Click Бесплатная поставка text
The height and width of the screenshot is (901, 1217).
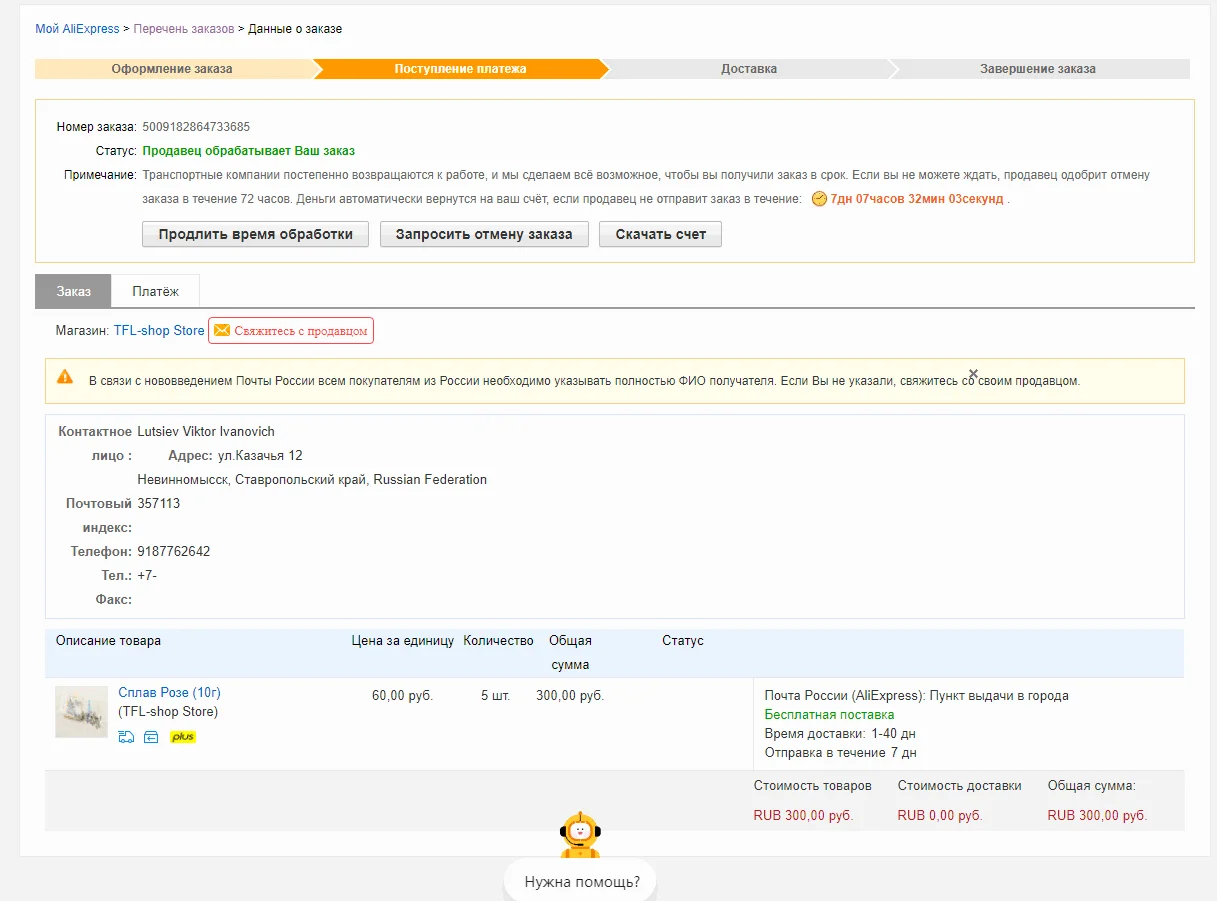point(829,714)
